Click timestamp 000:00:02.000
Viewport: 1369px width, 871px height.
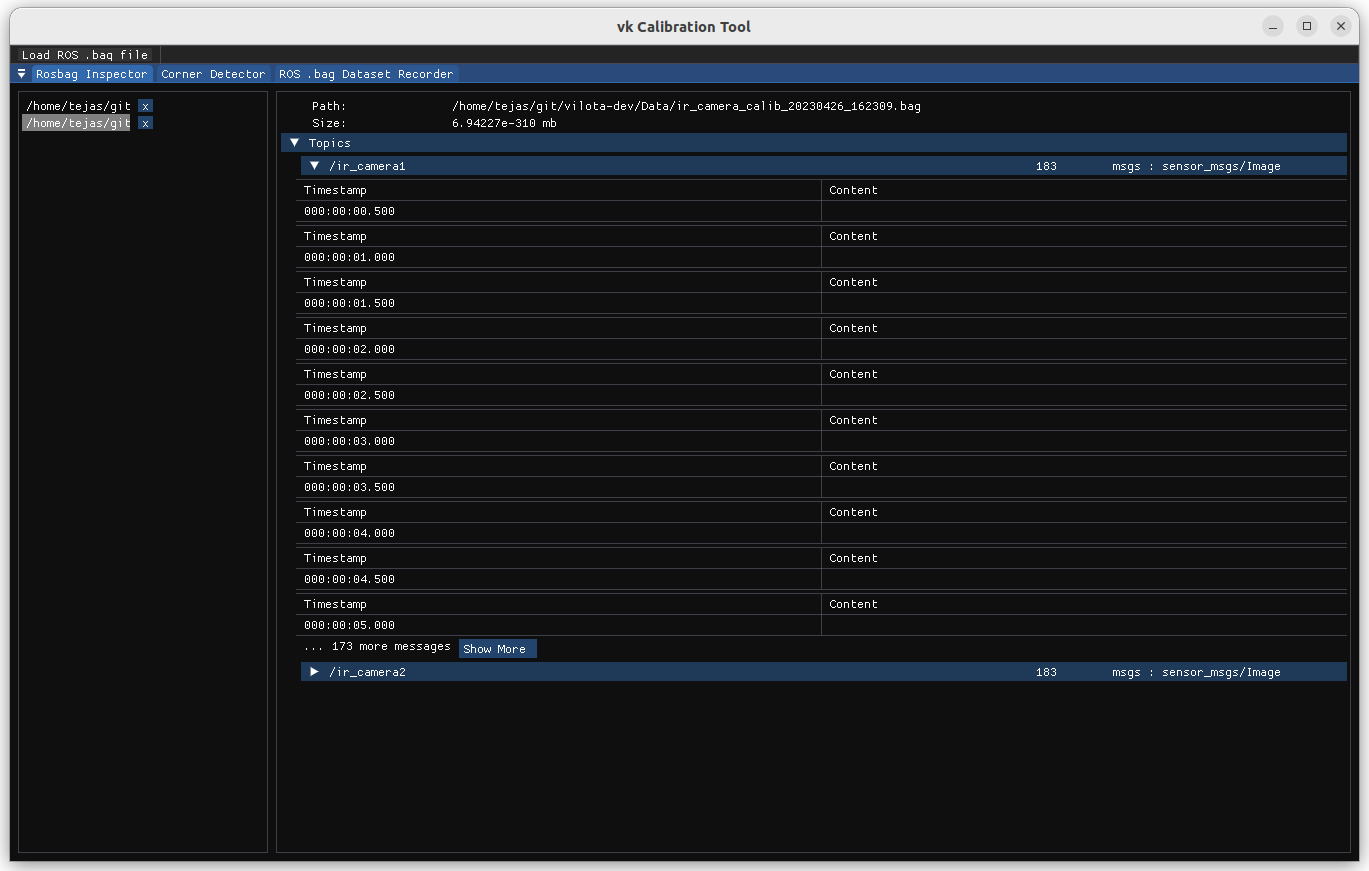(x=350, y=349)
